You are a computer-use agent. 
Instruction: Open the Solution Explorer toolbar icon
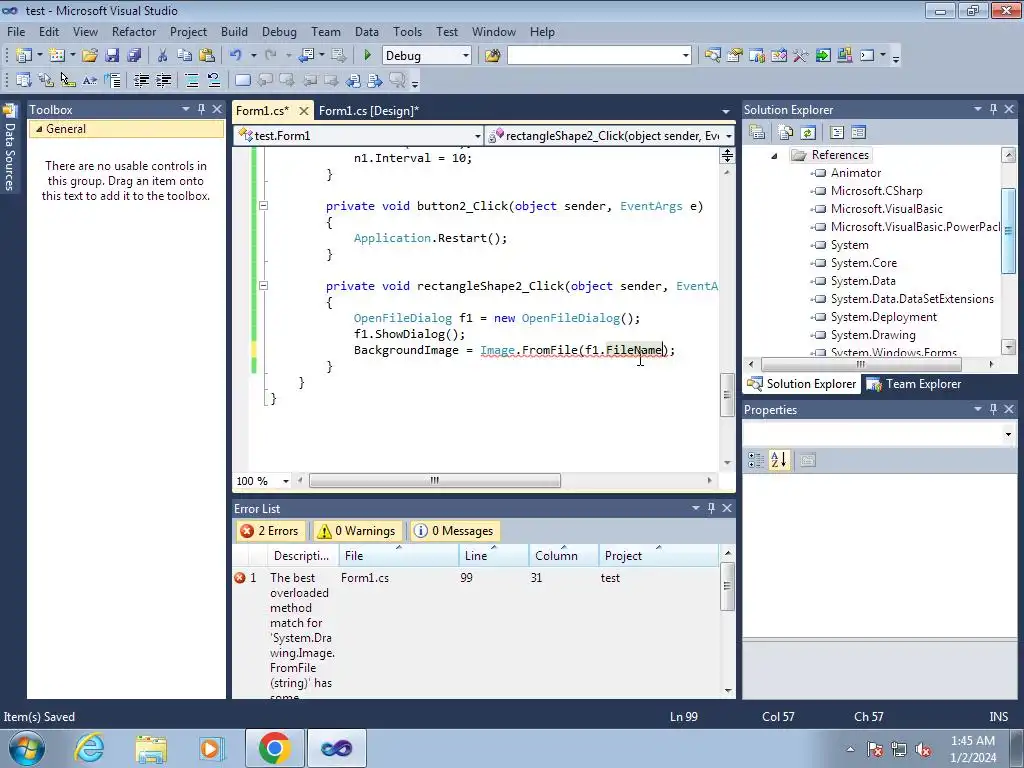pos(712,56)
